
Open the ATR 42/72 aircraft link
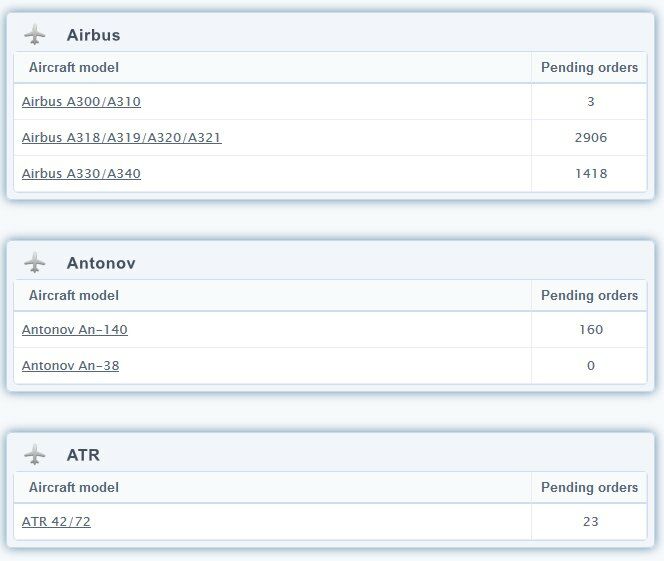(x=56, y=522)
